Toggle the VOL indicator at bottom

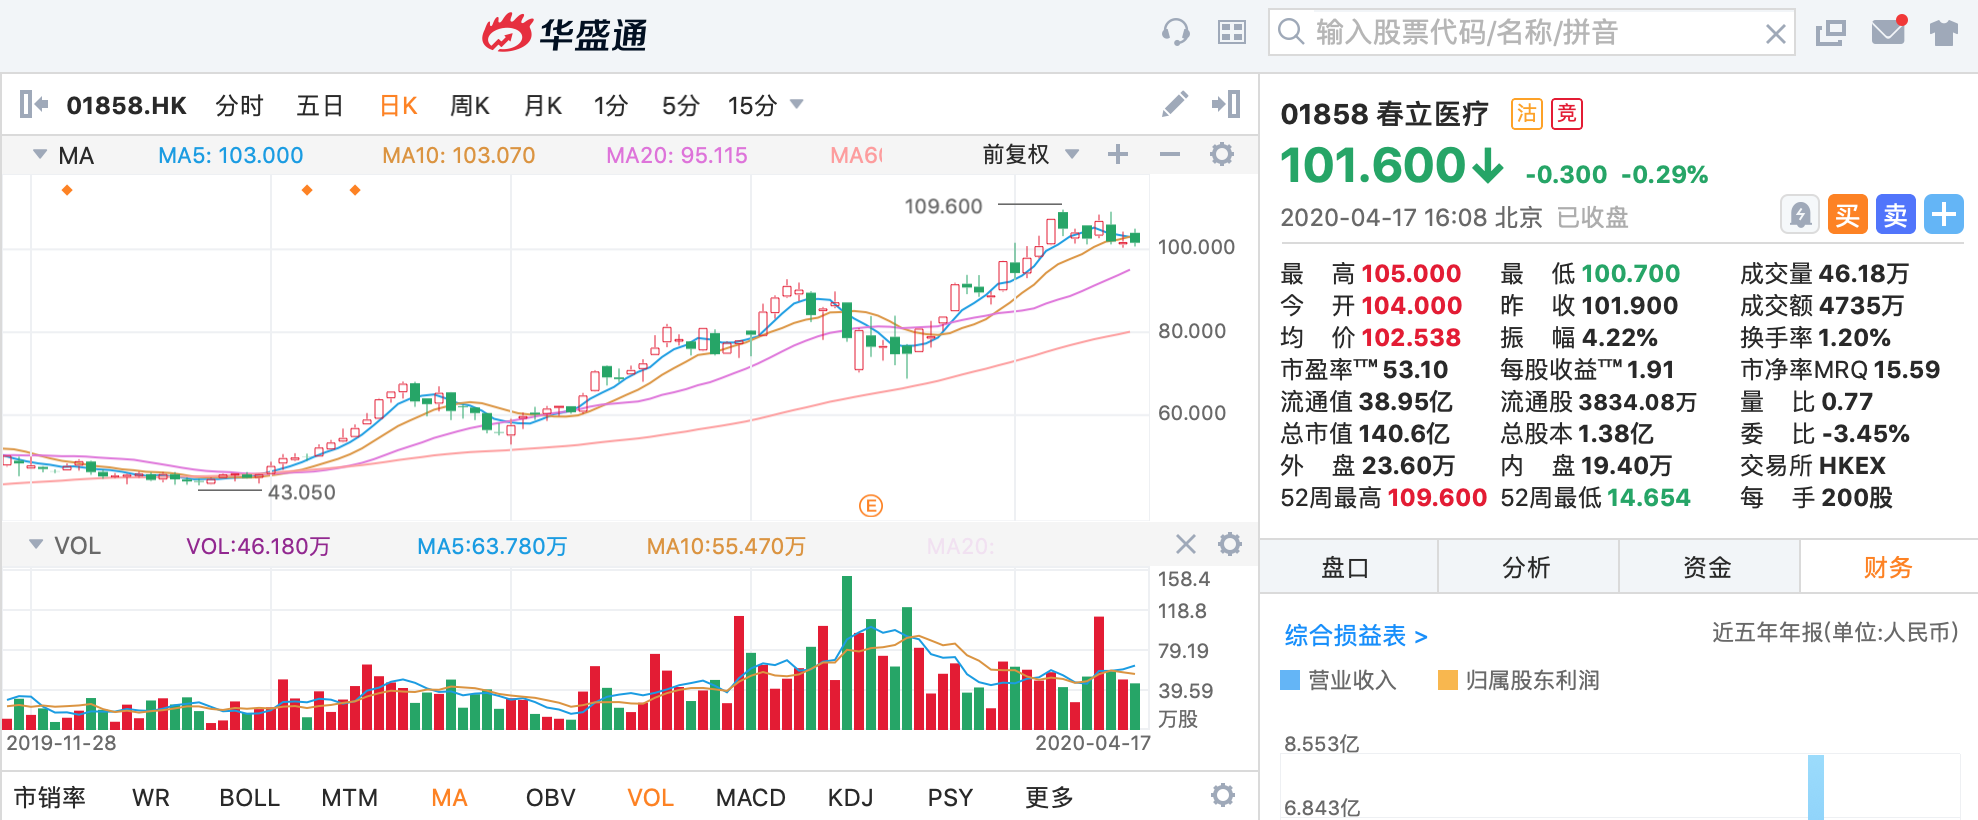pyautogui.click(x=650, y=797)
